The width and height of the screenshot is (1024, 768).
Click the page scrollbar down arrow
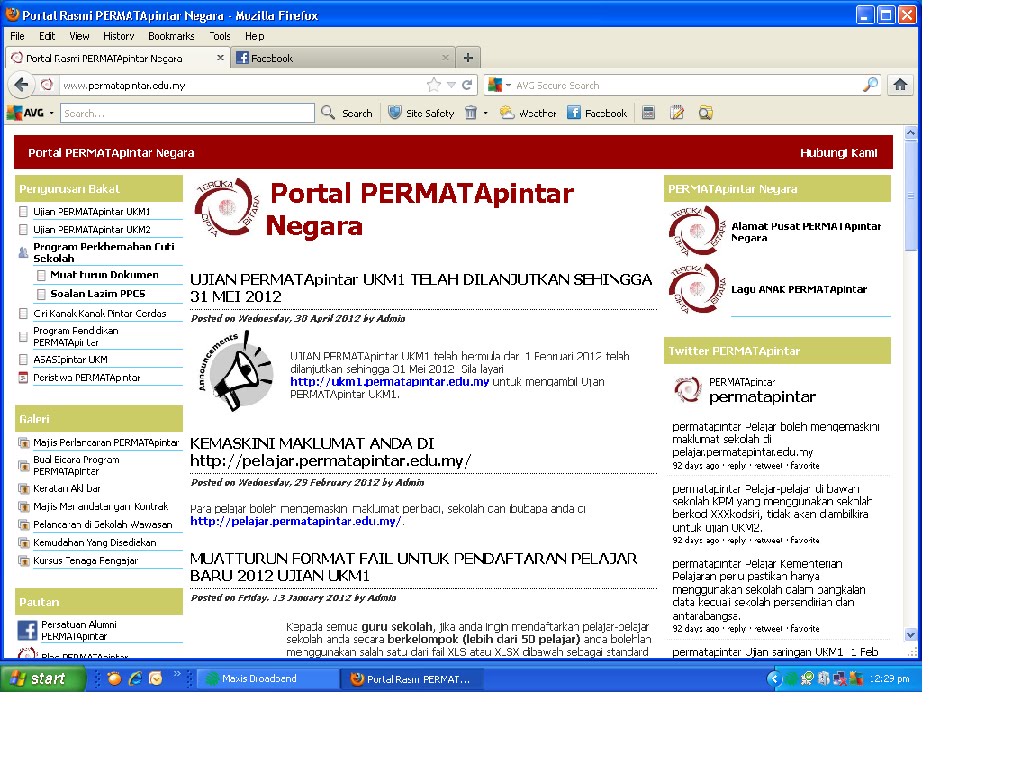pyautogui.click(x=910, y=635)
